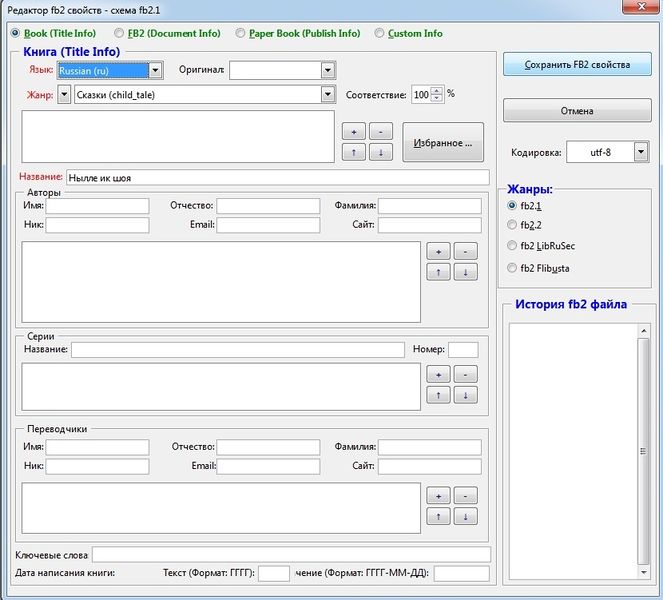This screenshot has height=600, width=663.
Task: Open Избранное favorites button
Action: point(443,142)
